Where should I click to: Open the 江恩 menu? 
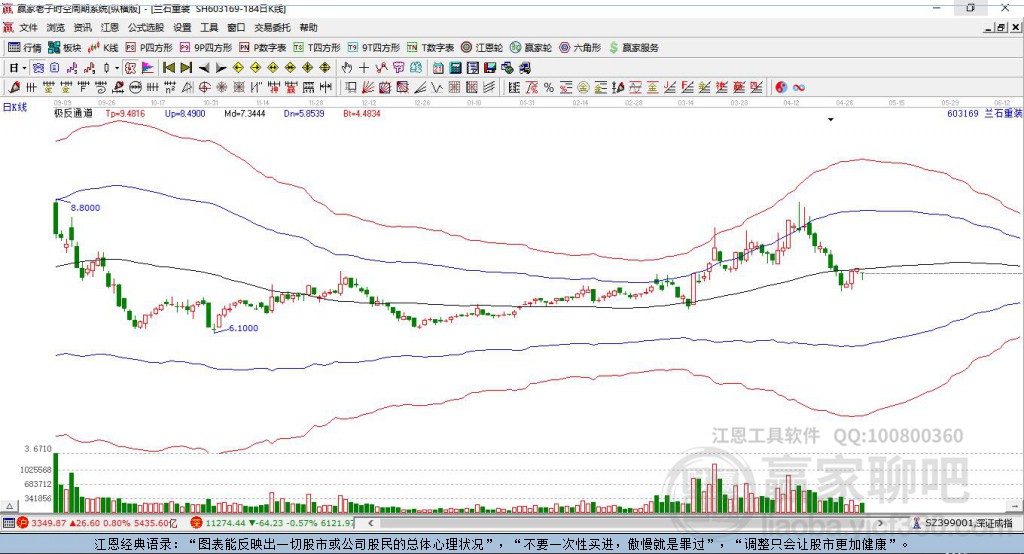pyautogui.click(x=110, y=27)
